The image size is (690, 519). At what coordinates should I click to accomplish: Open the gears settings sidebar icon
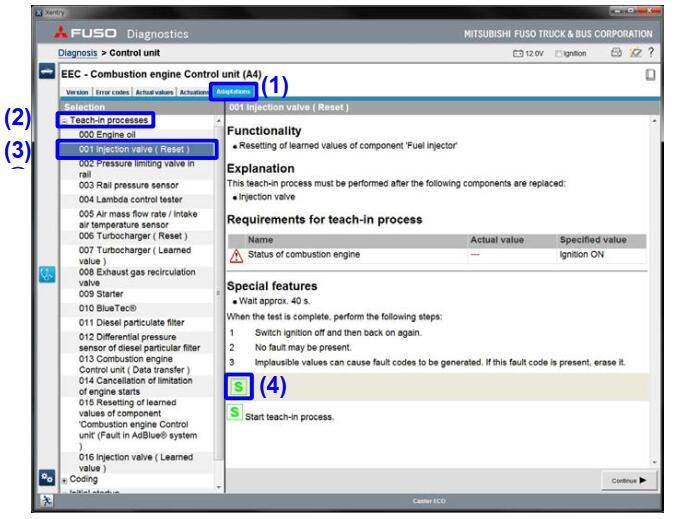pyautogui.click(x=47, y=477)
